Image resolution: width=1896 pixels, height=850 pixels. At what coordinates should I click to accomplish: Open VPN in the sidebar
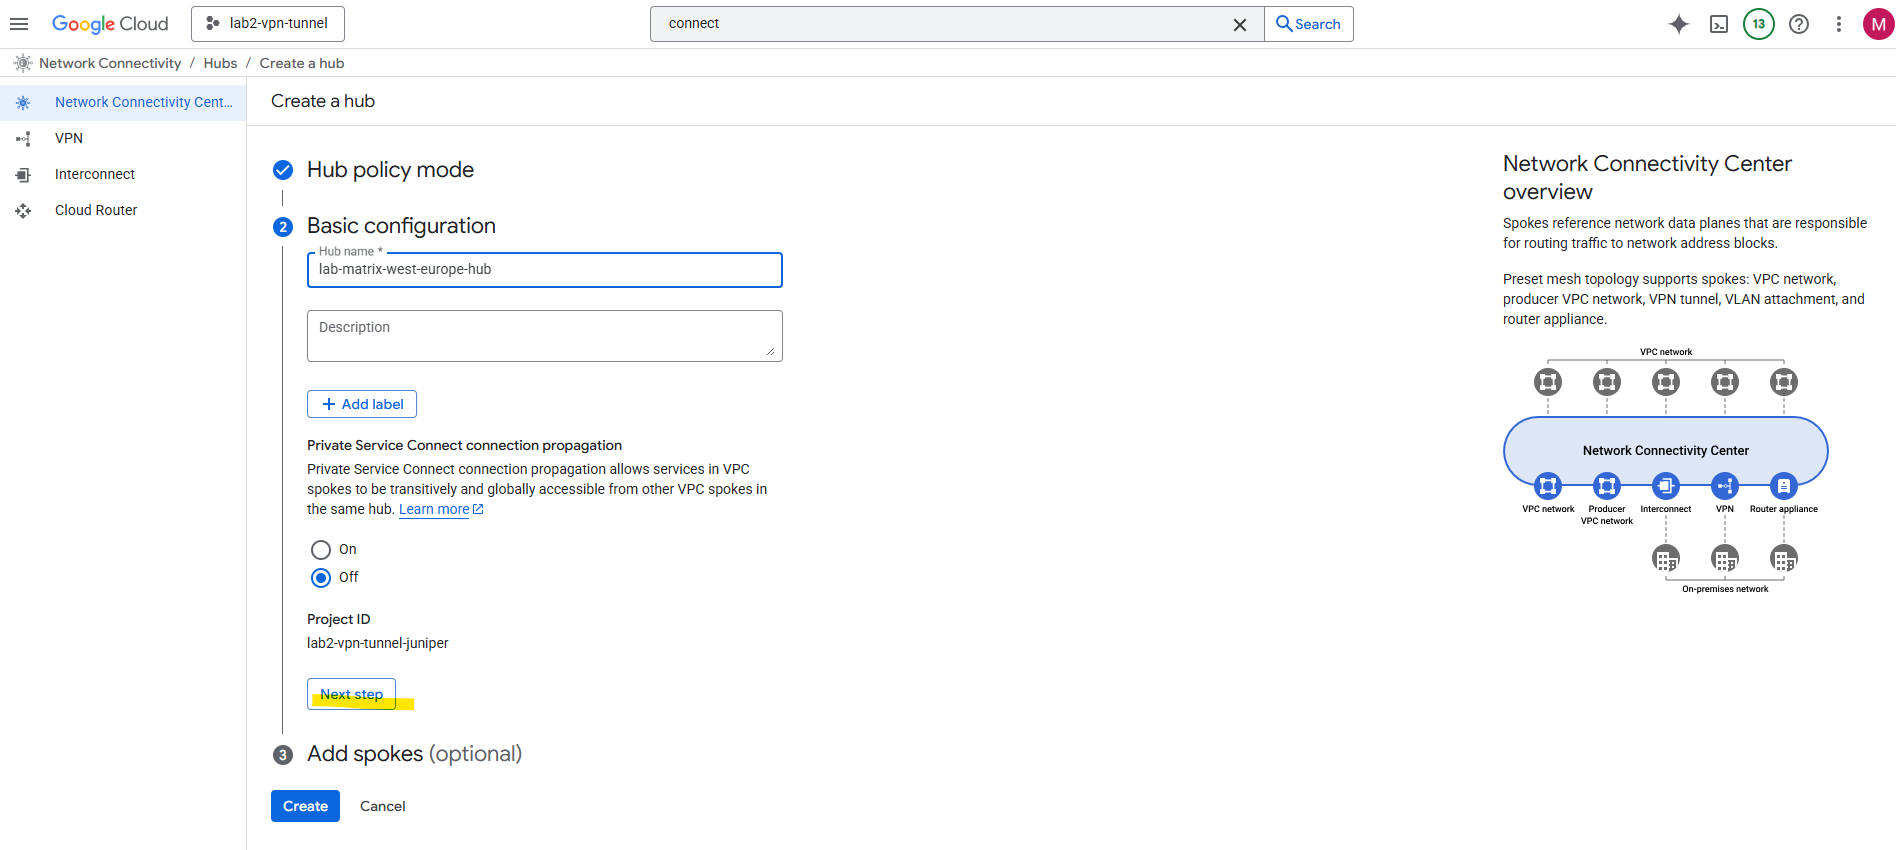(123, 138)
